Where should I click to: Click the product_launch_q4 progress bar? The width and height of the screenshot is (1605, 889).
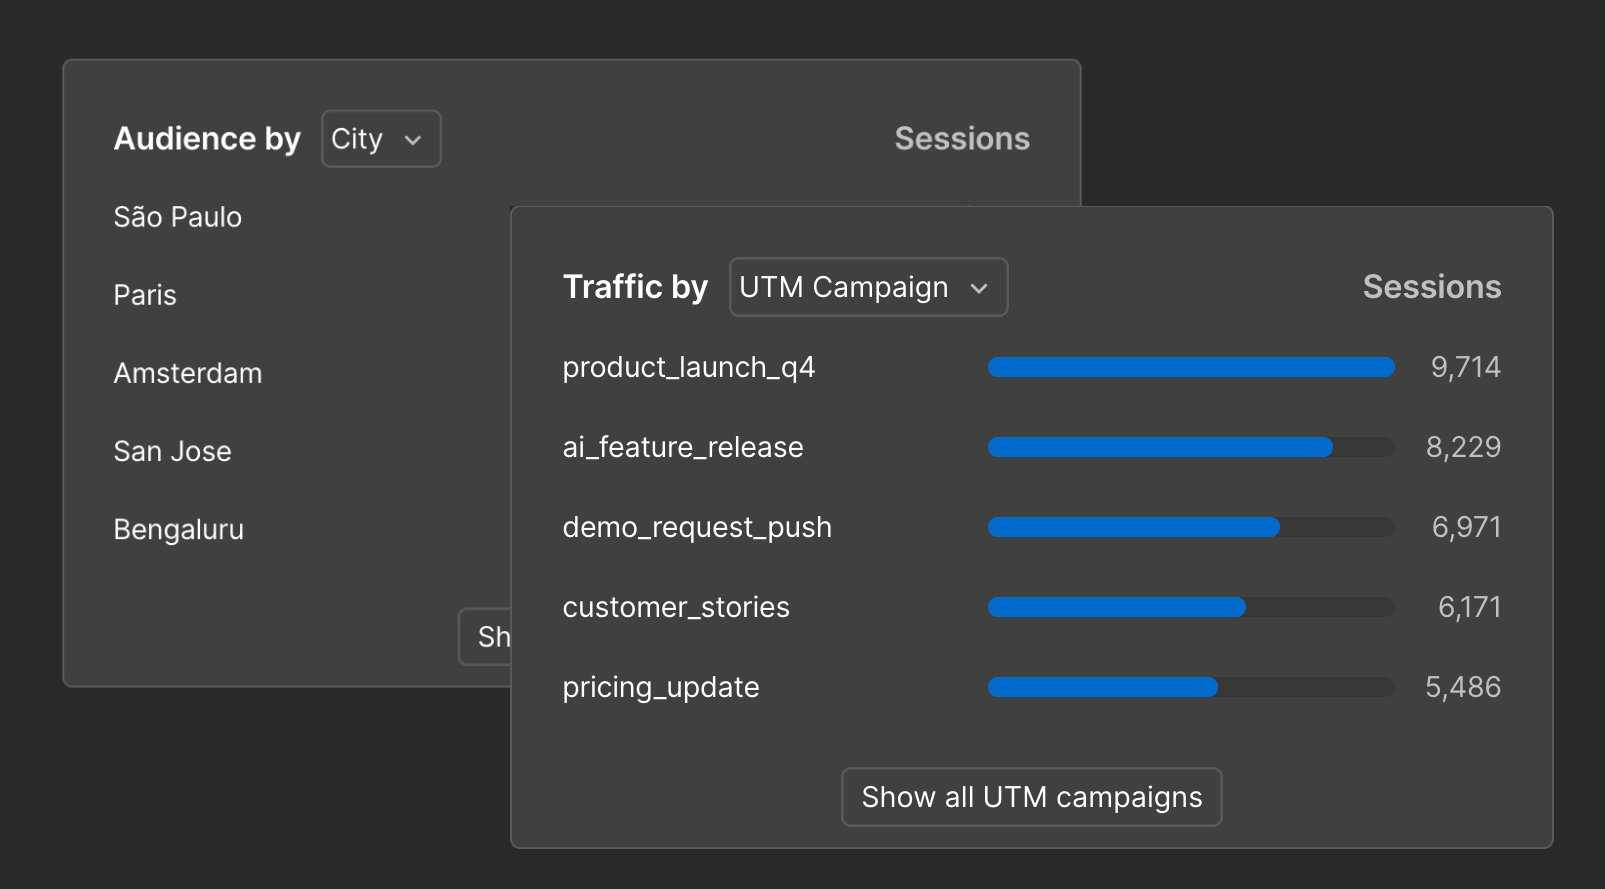click(1190, 367)
